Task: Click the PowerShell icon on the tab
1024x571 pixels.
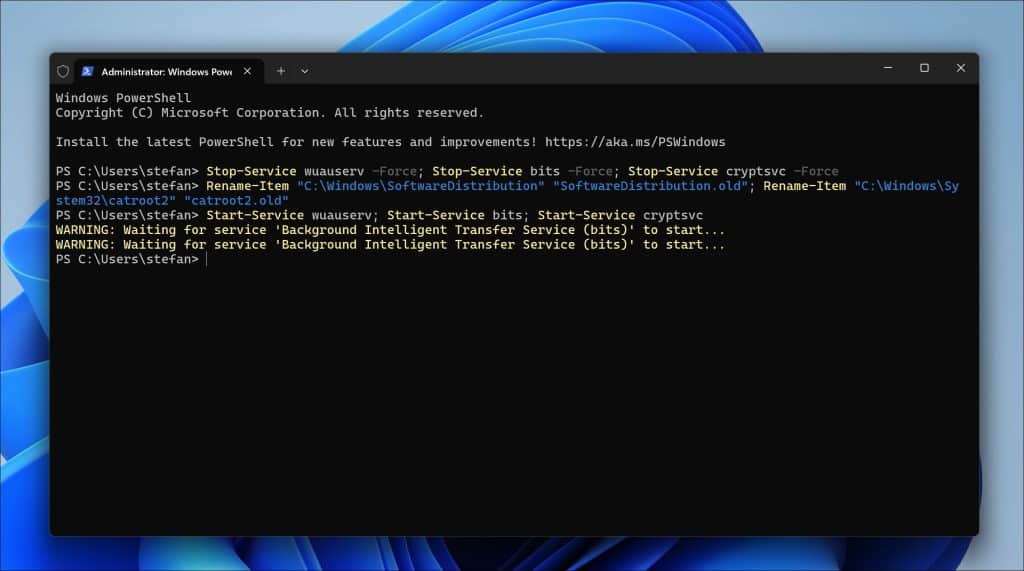Action: click(x=88, y=71)
